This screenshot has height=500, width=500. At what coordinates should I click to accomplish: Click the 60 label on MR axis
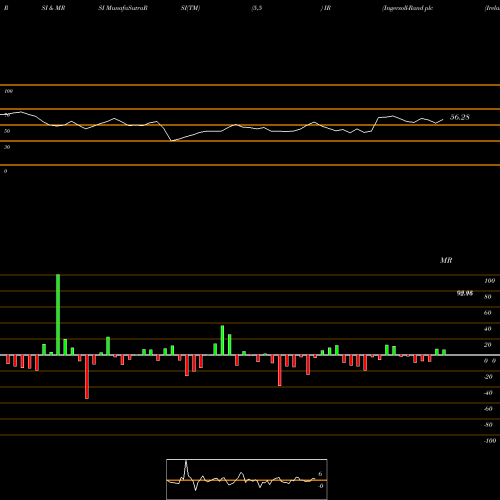pyautogui.click(x=487, y=313)
